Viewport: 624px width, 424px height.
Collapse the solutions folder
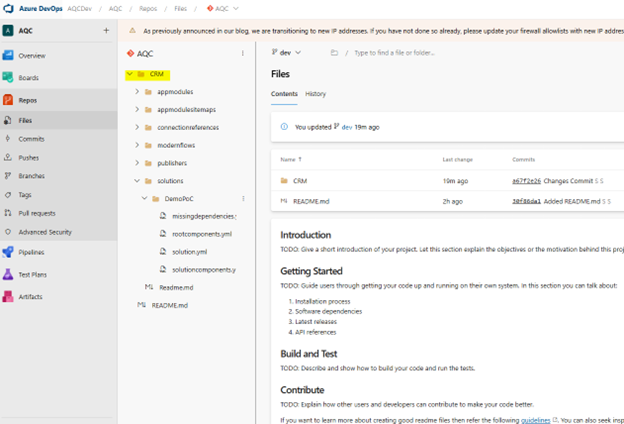[137, 181]
